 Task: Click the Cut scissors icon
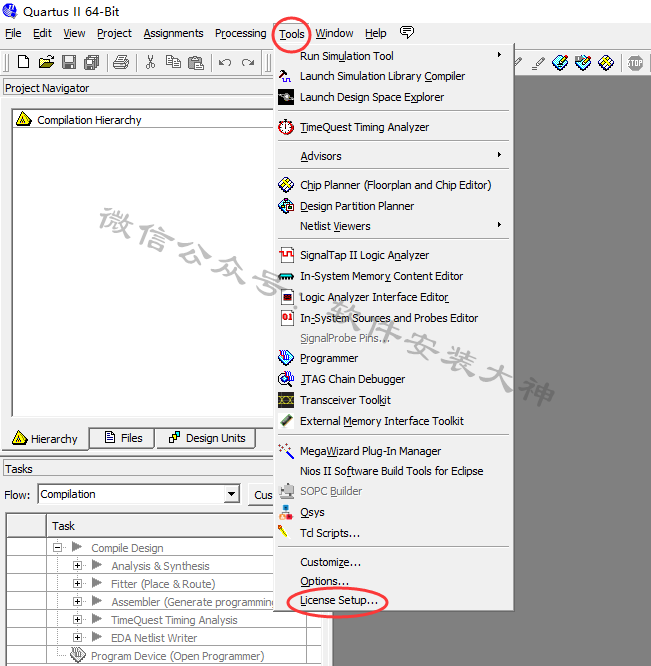click(x=150, y=62)
